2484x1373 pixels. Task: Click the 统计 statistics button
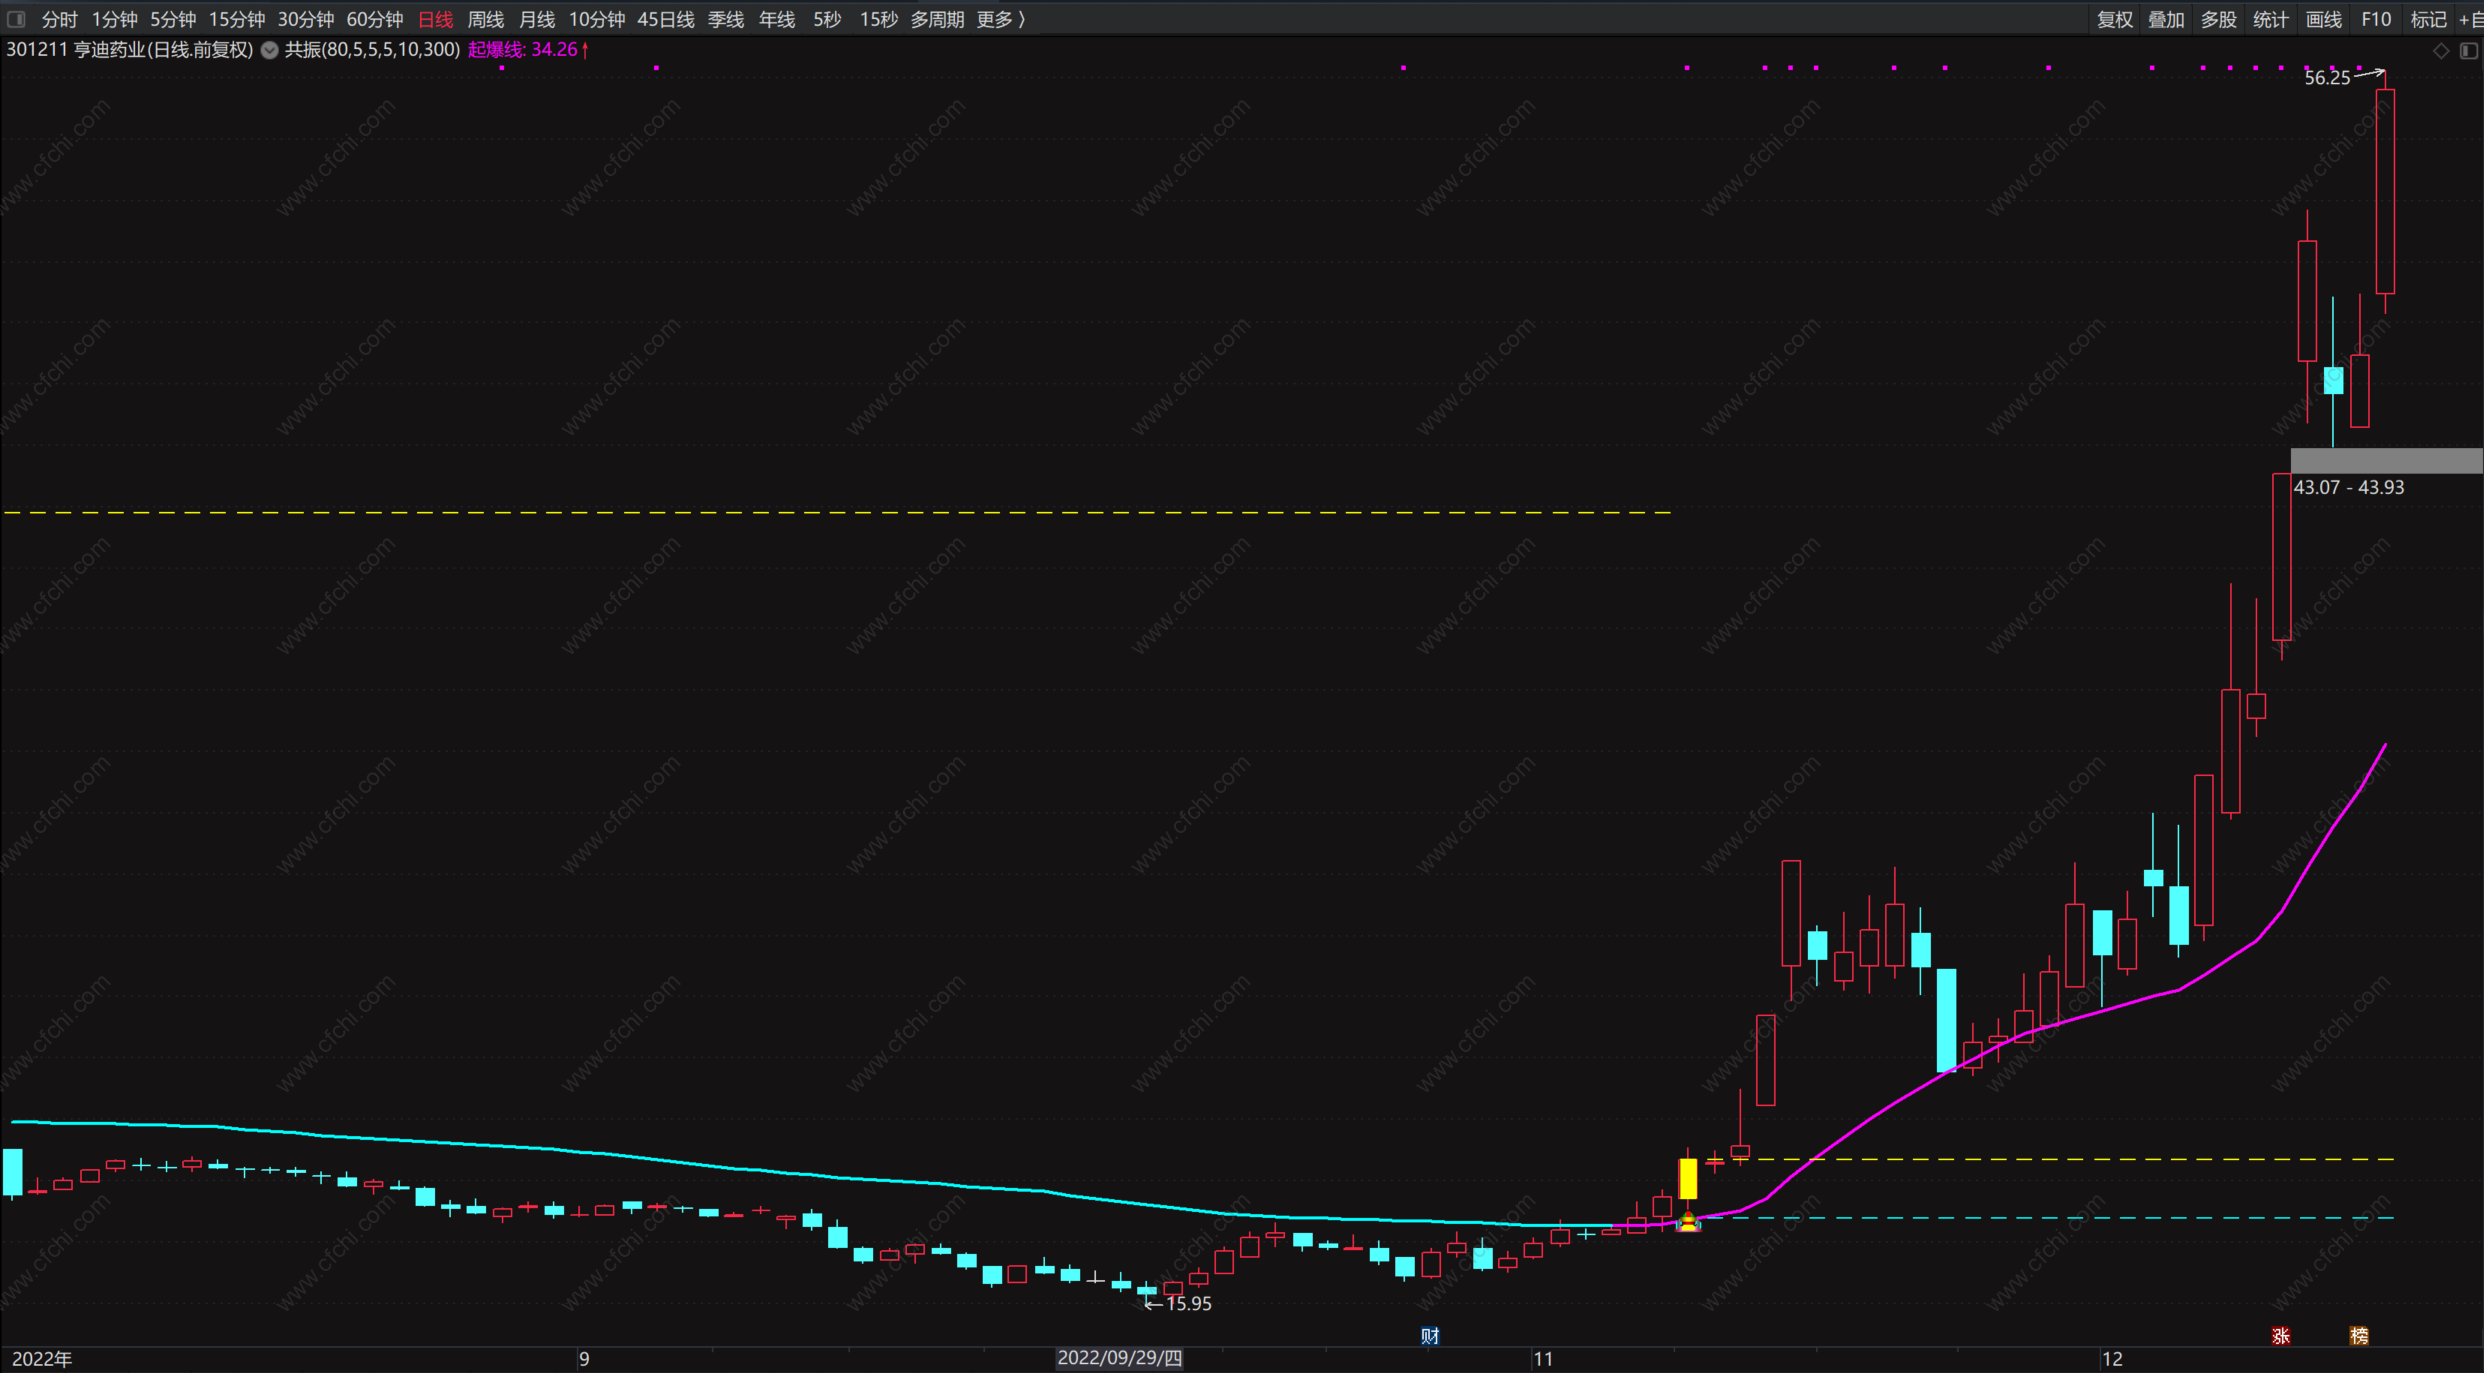tap(2270, 19)
